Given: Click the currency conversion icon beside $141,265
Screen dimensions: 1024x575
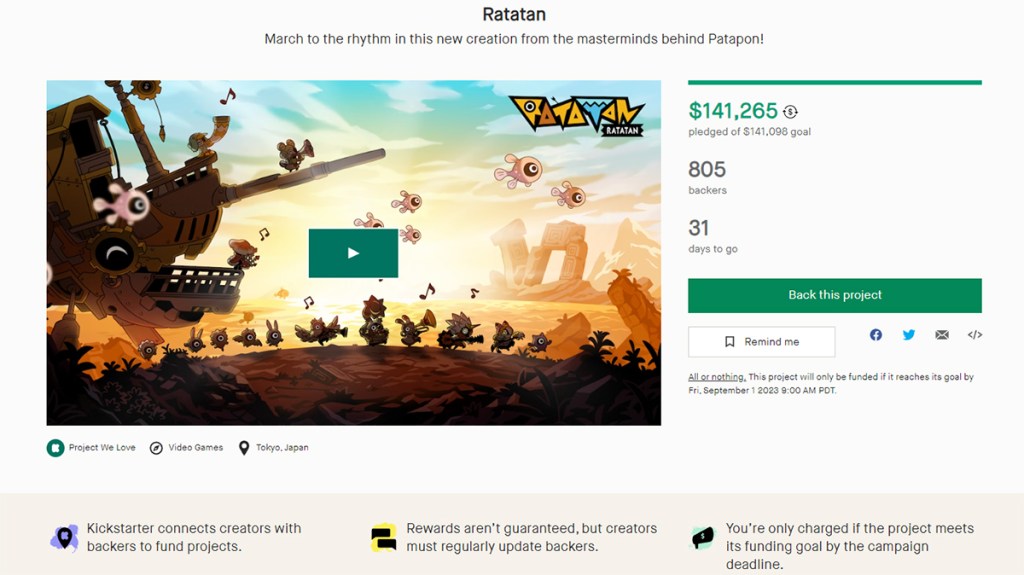Looking at the screenshot, I should [791, 112].
